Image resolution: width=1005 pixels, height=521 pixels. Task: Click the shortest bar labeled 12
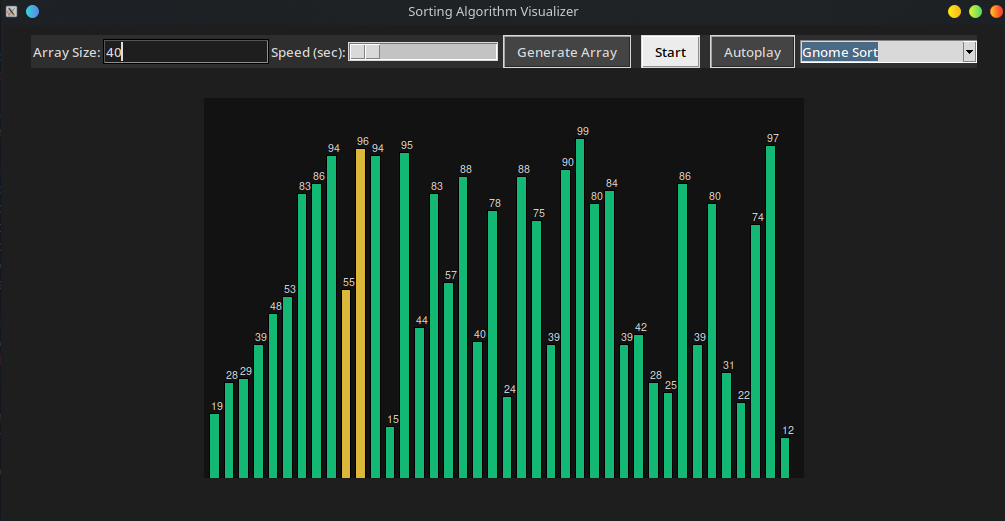point(785,458)
